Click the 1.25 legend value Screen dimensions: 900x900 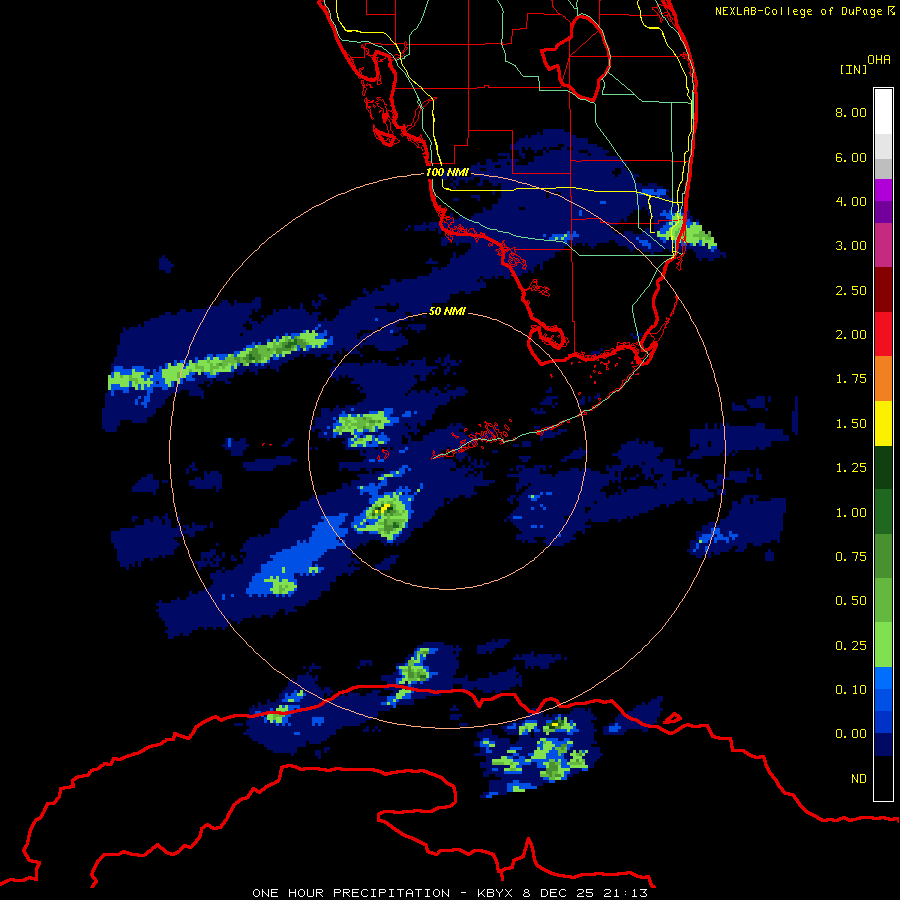pos(851,468)
